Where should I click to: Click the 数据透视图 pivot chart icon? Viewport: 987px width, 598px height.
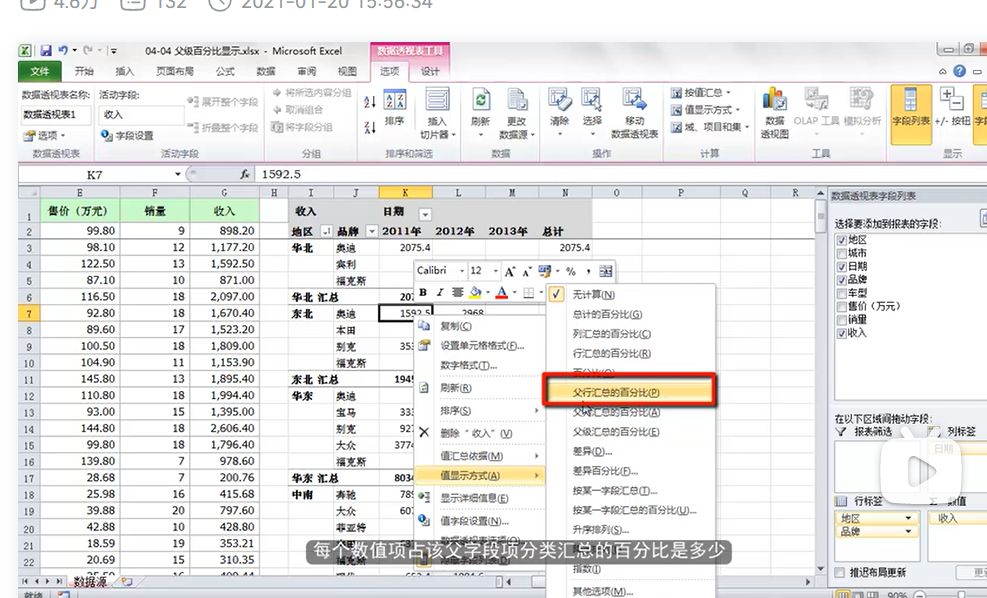774,113
